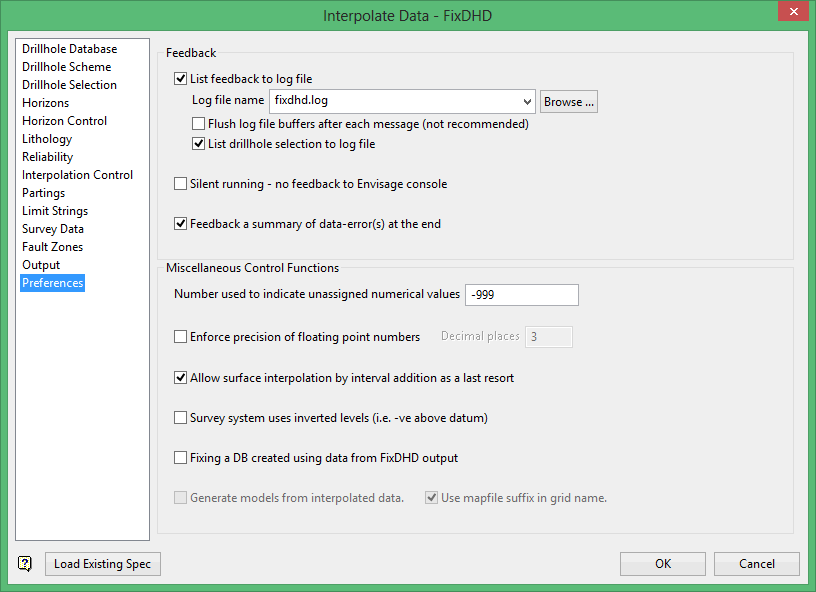
Task: Close the Interpolate Data dialog
Action: (x=792, y=13)
